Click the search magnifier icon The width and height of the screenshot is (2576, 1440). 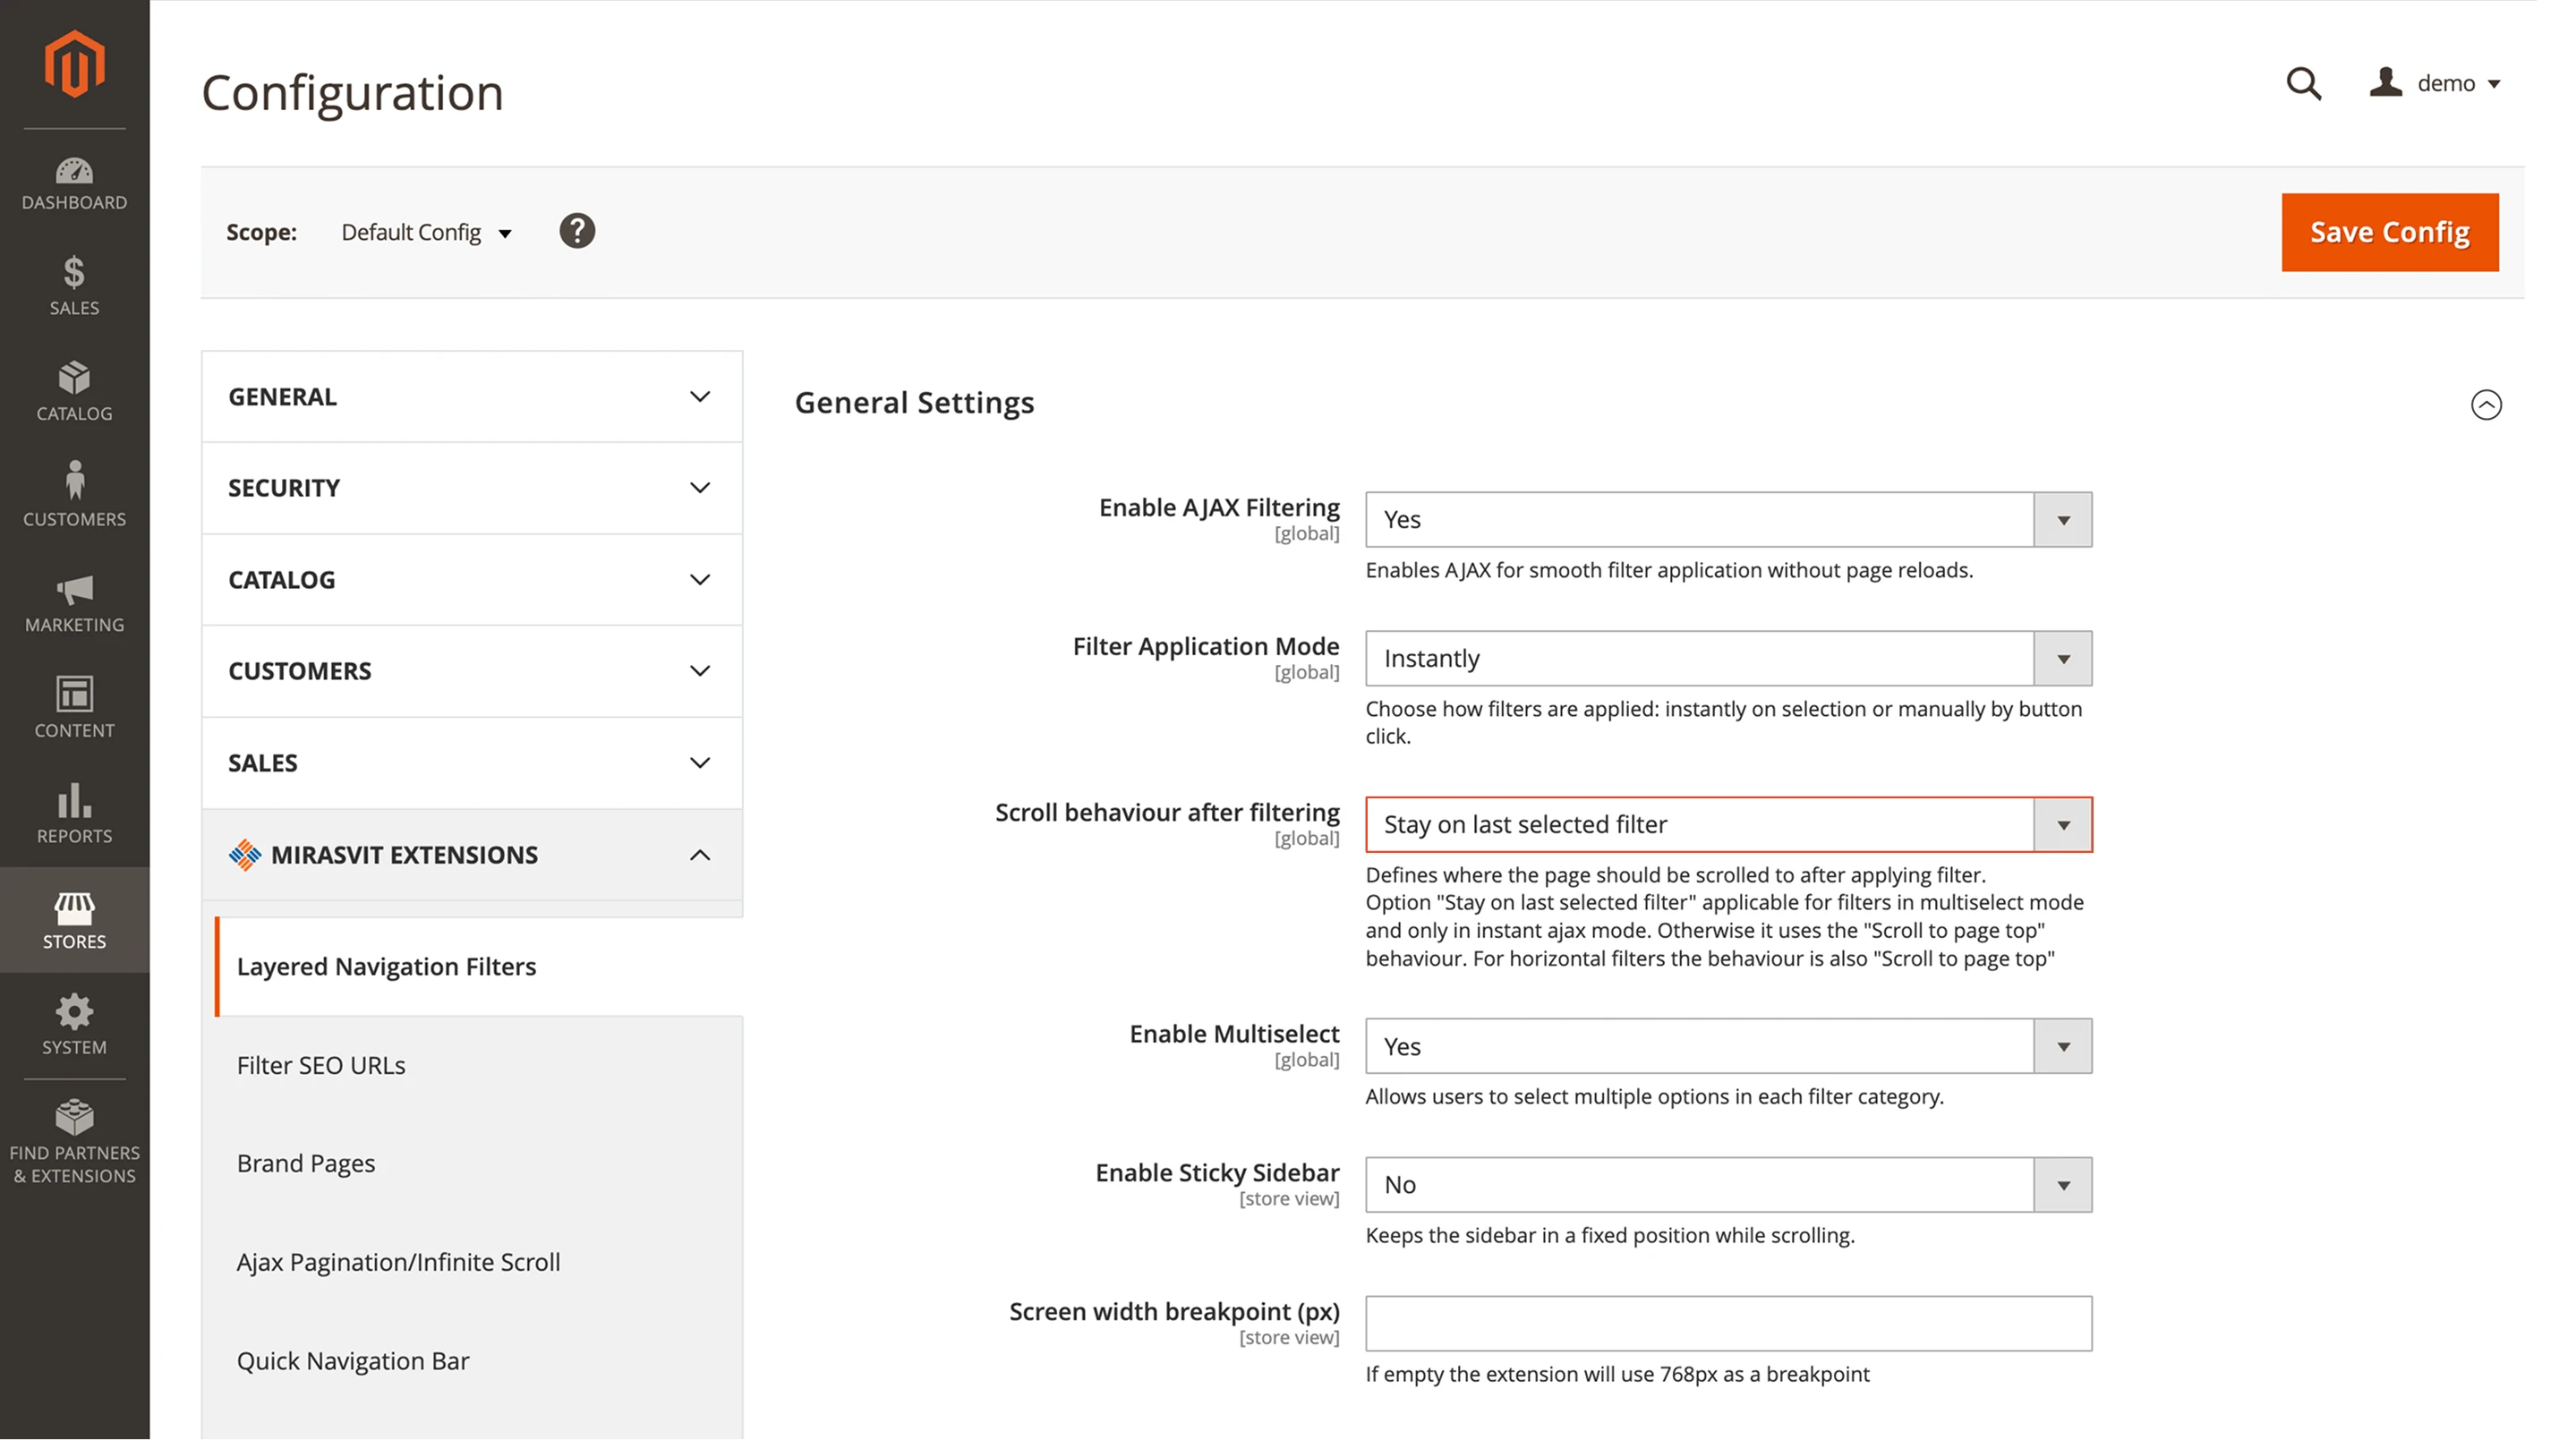pos(2303,83)
